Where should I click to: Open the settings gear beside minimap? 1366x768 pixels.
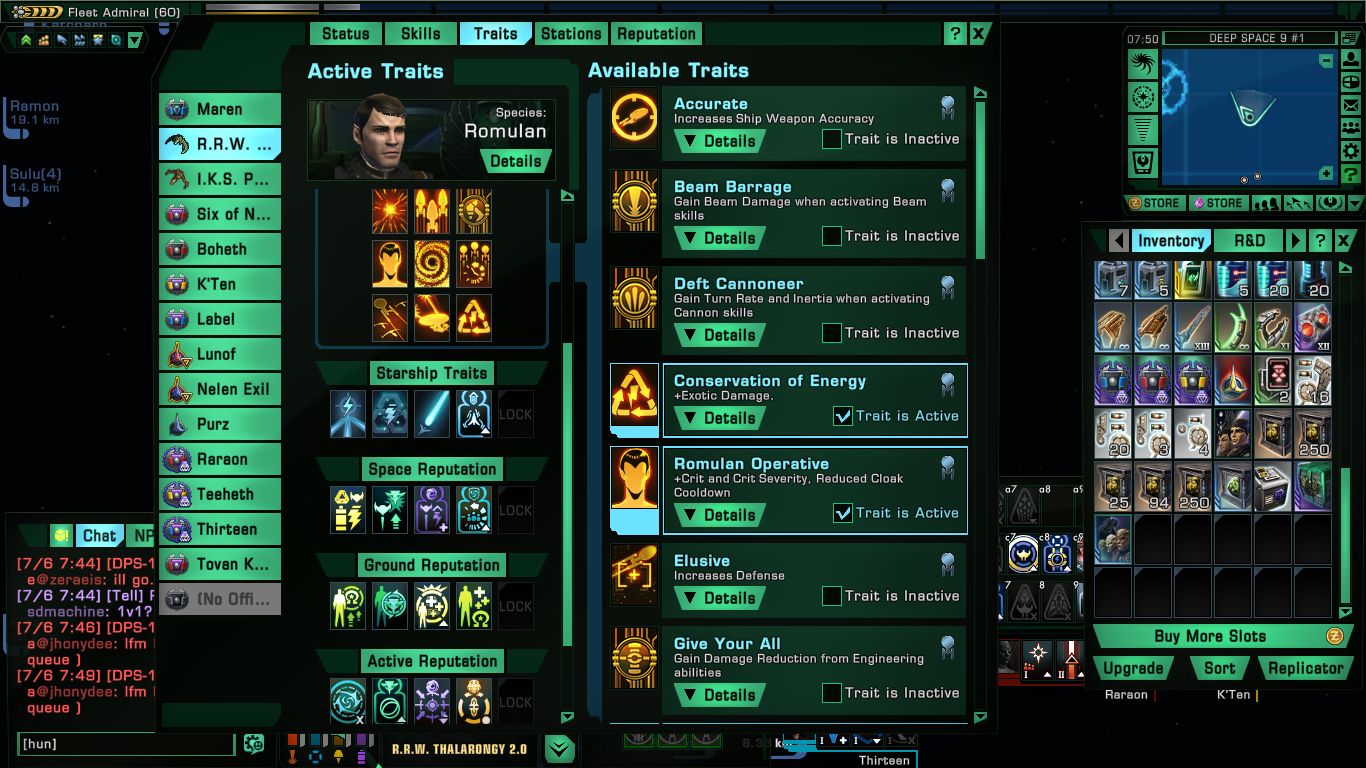1350,151
